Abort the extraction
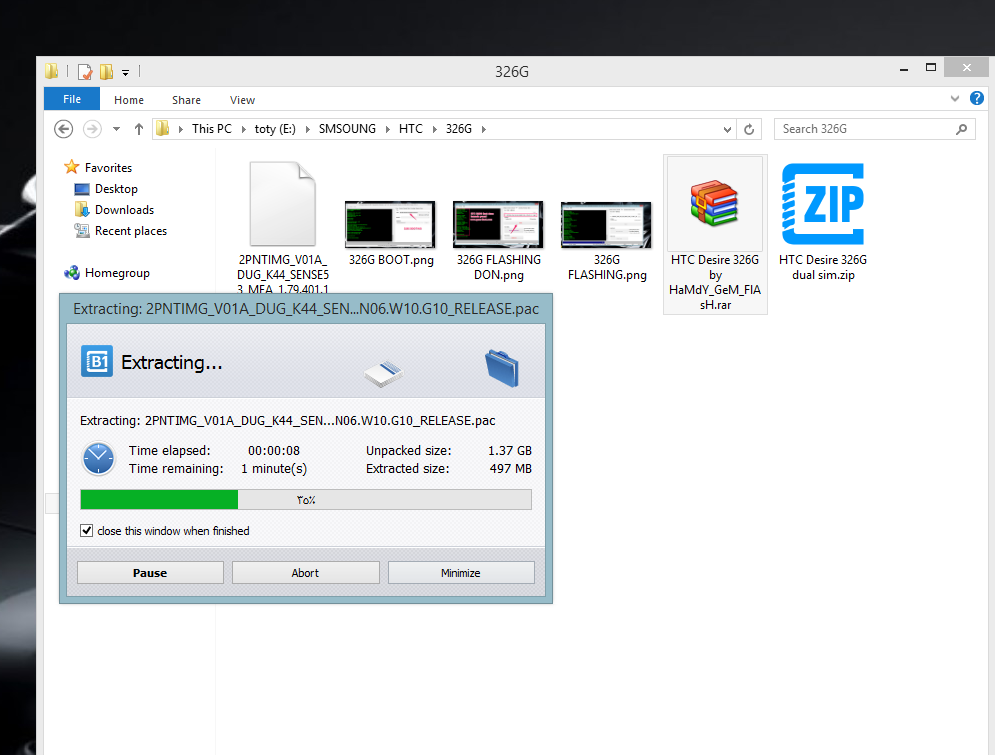Image resolution: width=995 pixels, height=755 pixels. pos(305,572)
